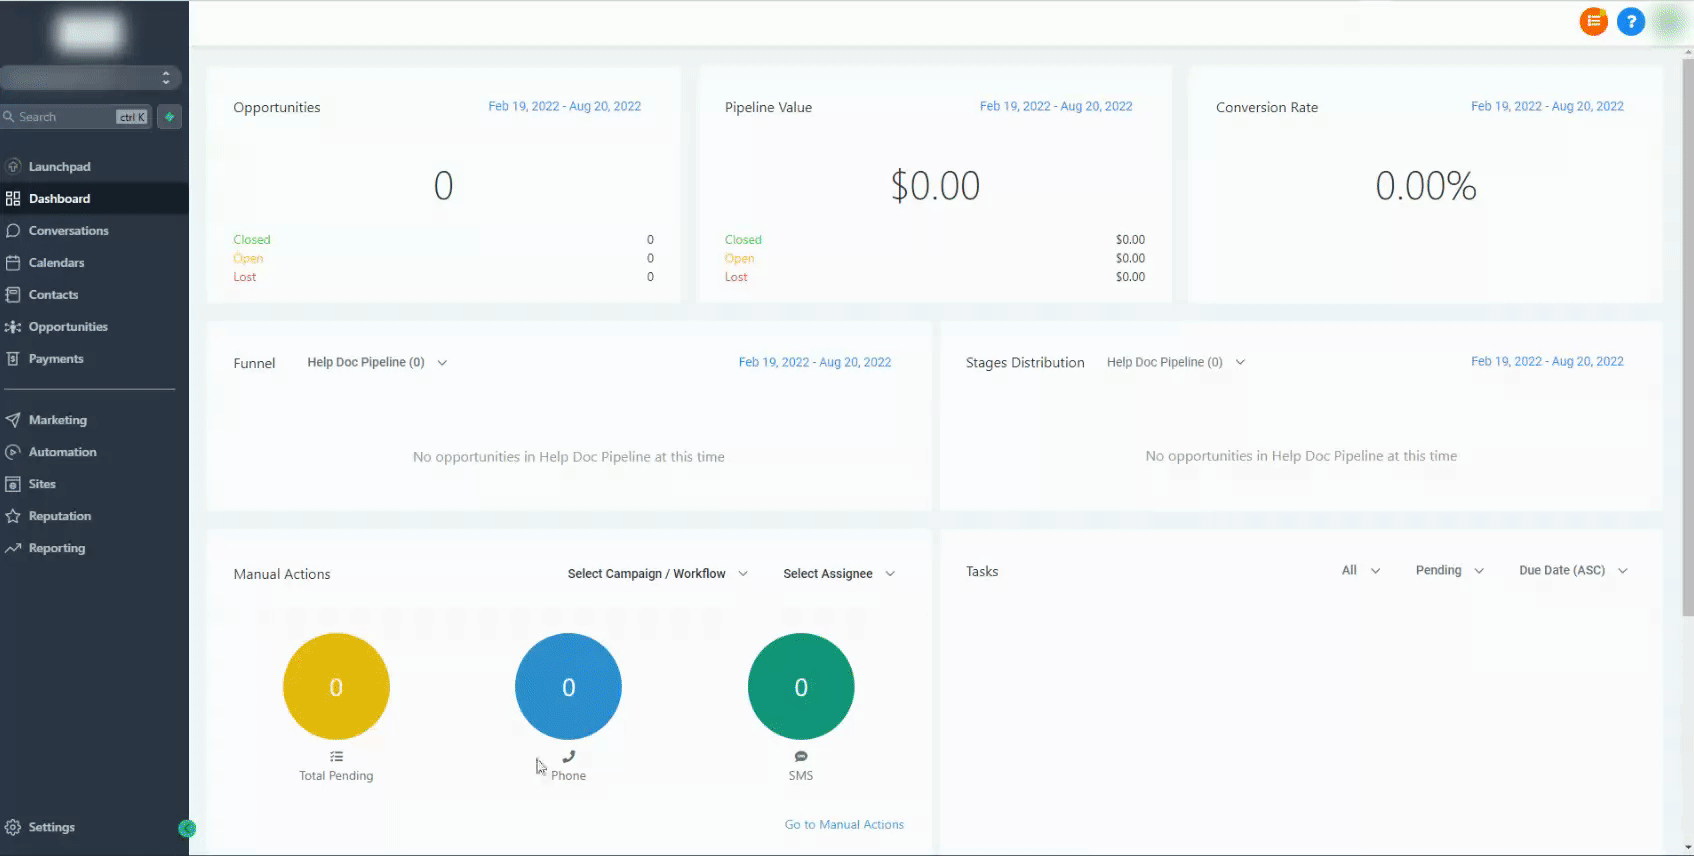1694x856 pixels.
Task: Open the account switcher dropdown
Action: click(x=90, y=77)
